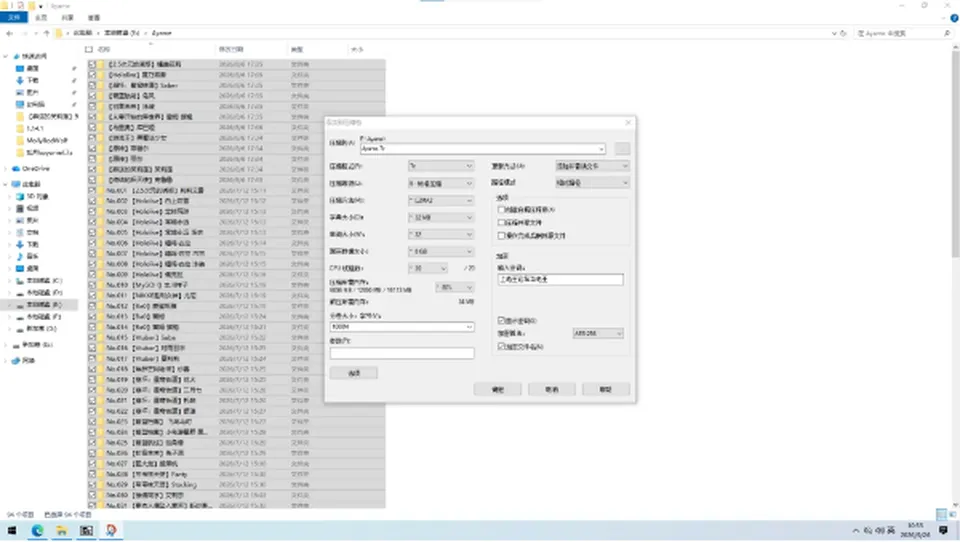The image size is (960, 542).
Task: Select the Network item in the sidebar
Action: point(28,361)
